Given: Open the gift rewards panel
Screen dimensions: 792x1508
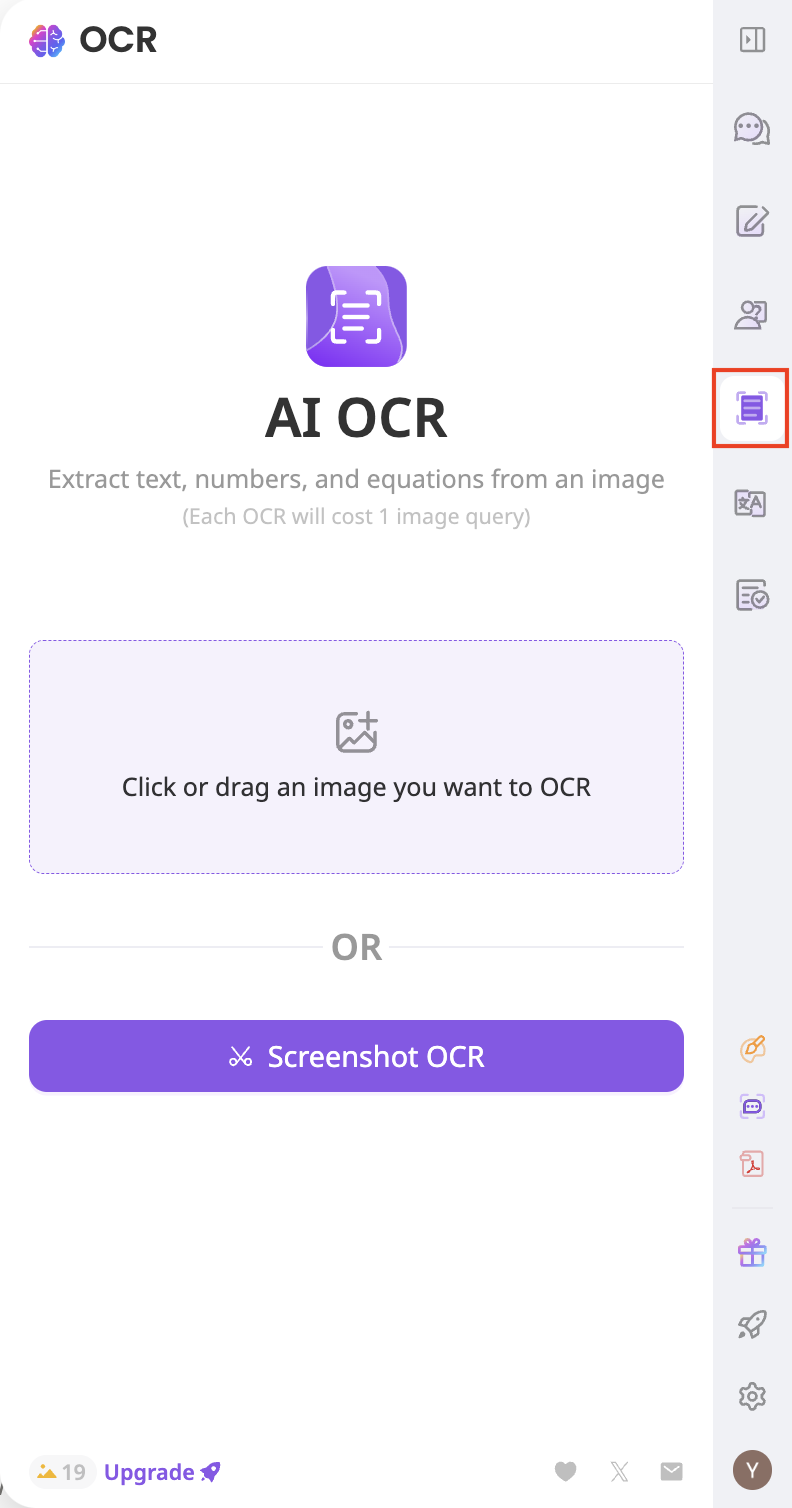Looking at the screenshot, I should pos(751,1251).
